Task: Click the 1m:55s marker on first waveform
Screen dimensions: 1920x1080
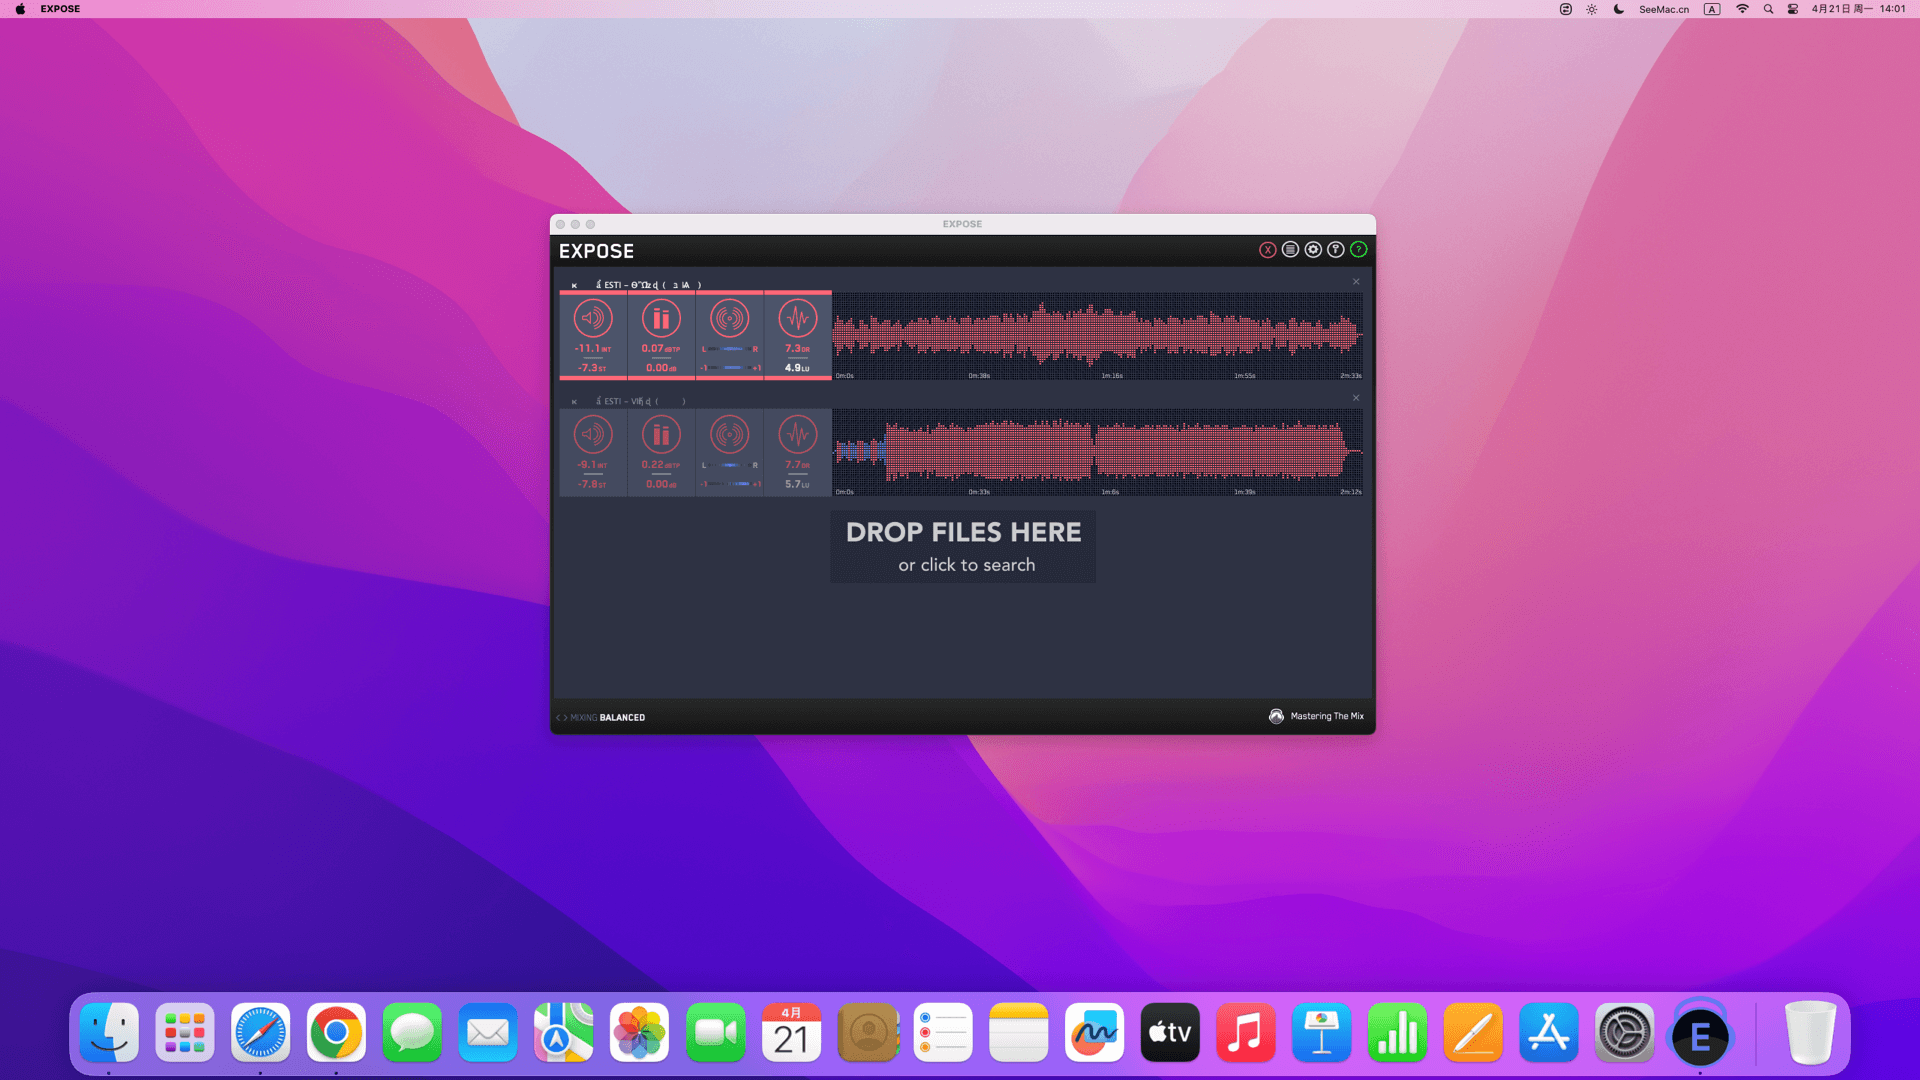Action: click(1245, 376)
